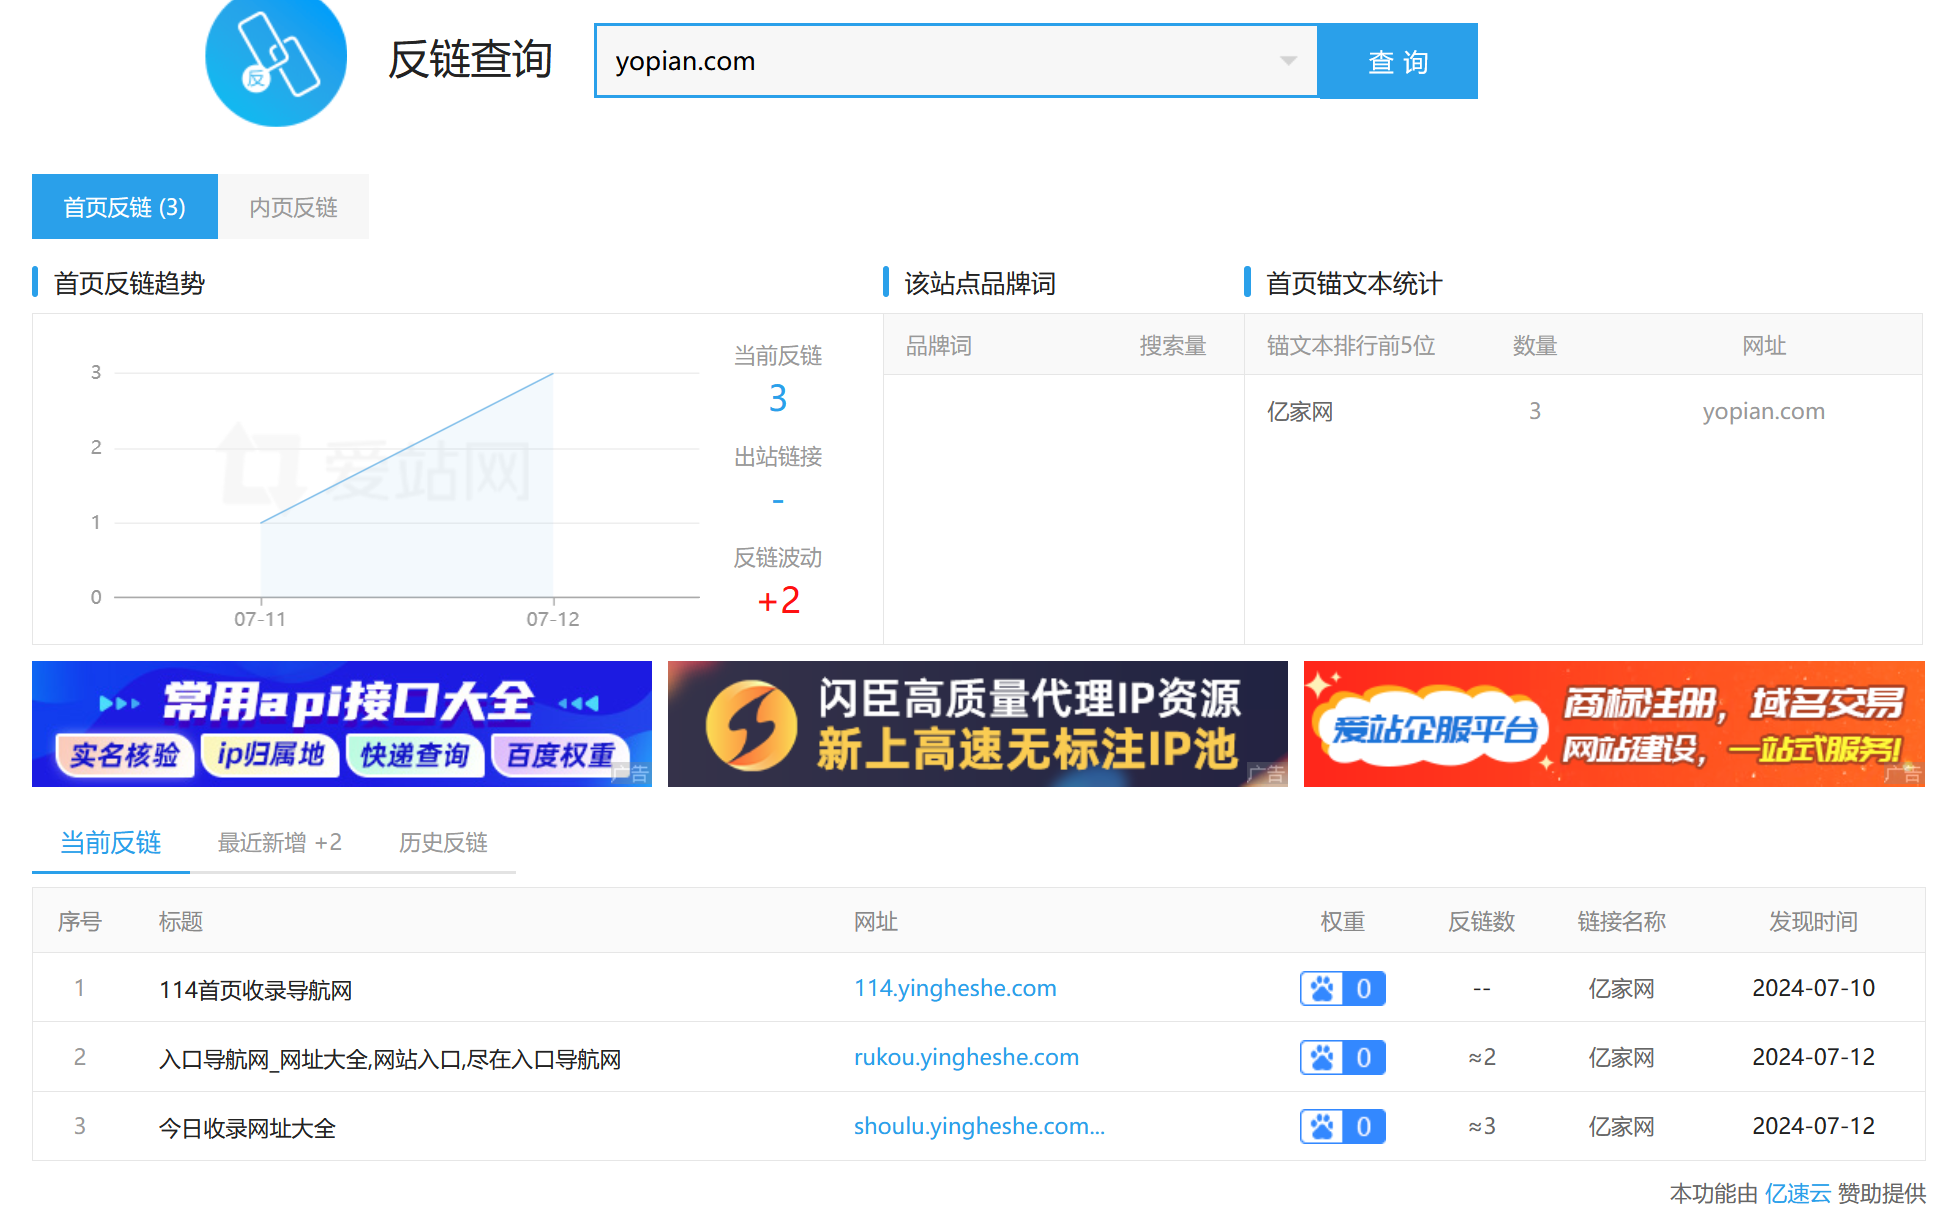Click the 品牌词 column header
This screenshot has height=1219, width=1959.
tap(939, 346)
